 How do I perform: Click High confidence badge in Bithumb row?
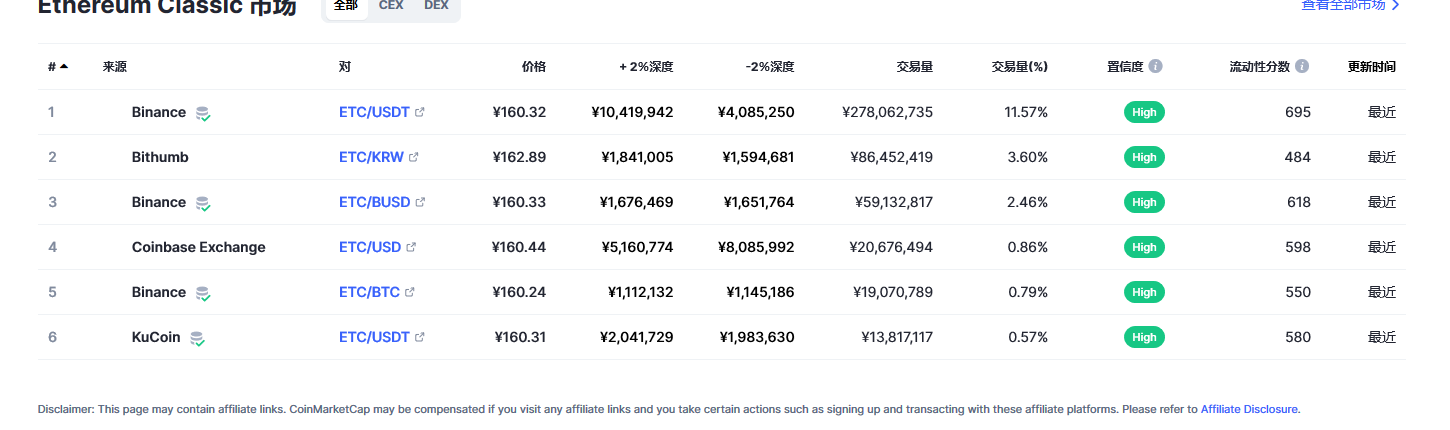(1144, 157)
